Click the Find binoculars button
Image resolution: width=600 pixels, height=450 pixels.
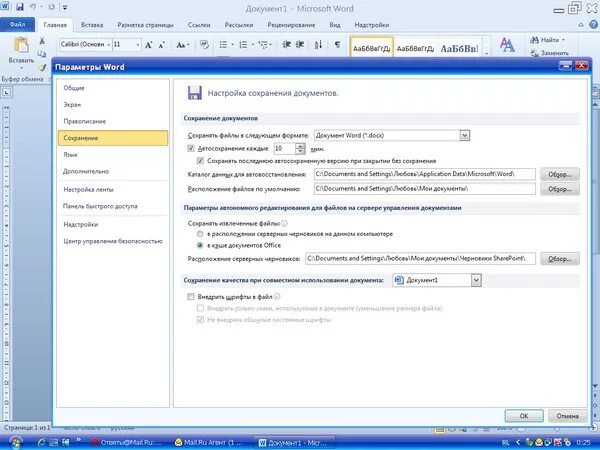pos(548,40)
